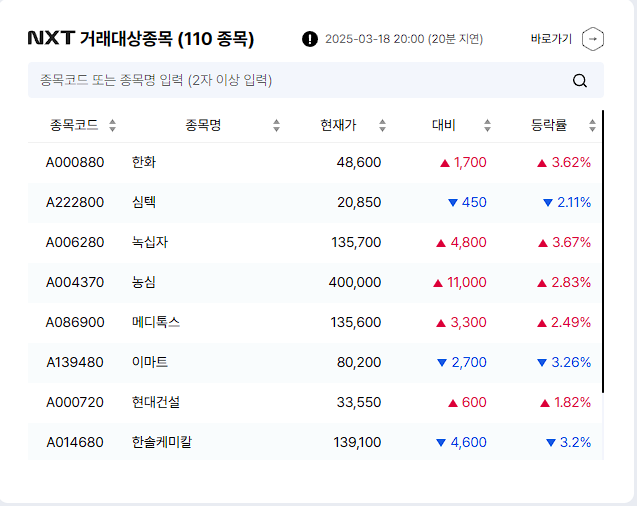The width and height of the screenshot is (637, 506).
Task: Select stock code A000880
Action: 75,162
